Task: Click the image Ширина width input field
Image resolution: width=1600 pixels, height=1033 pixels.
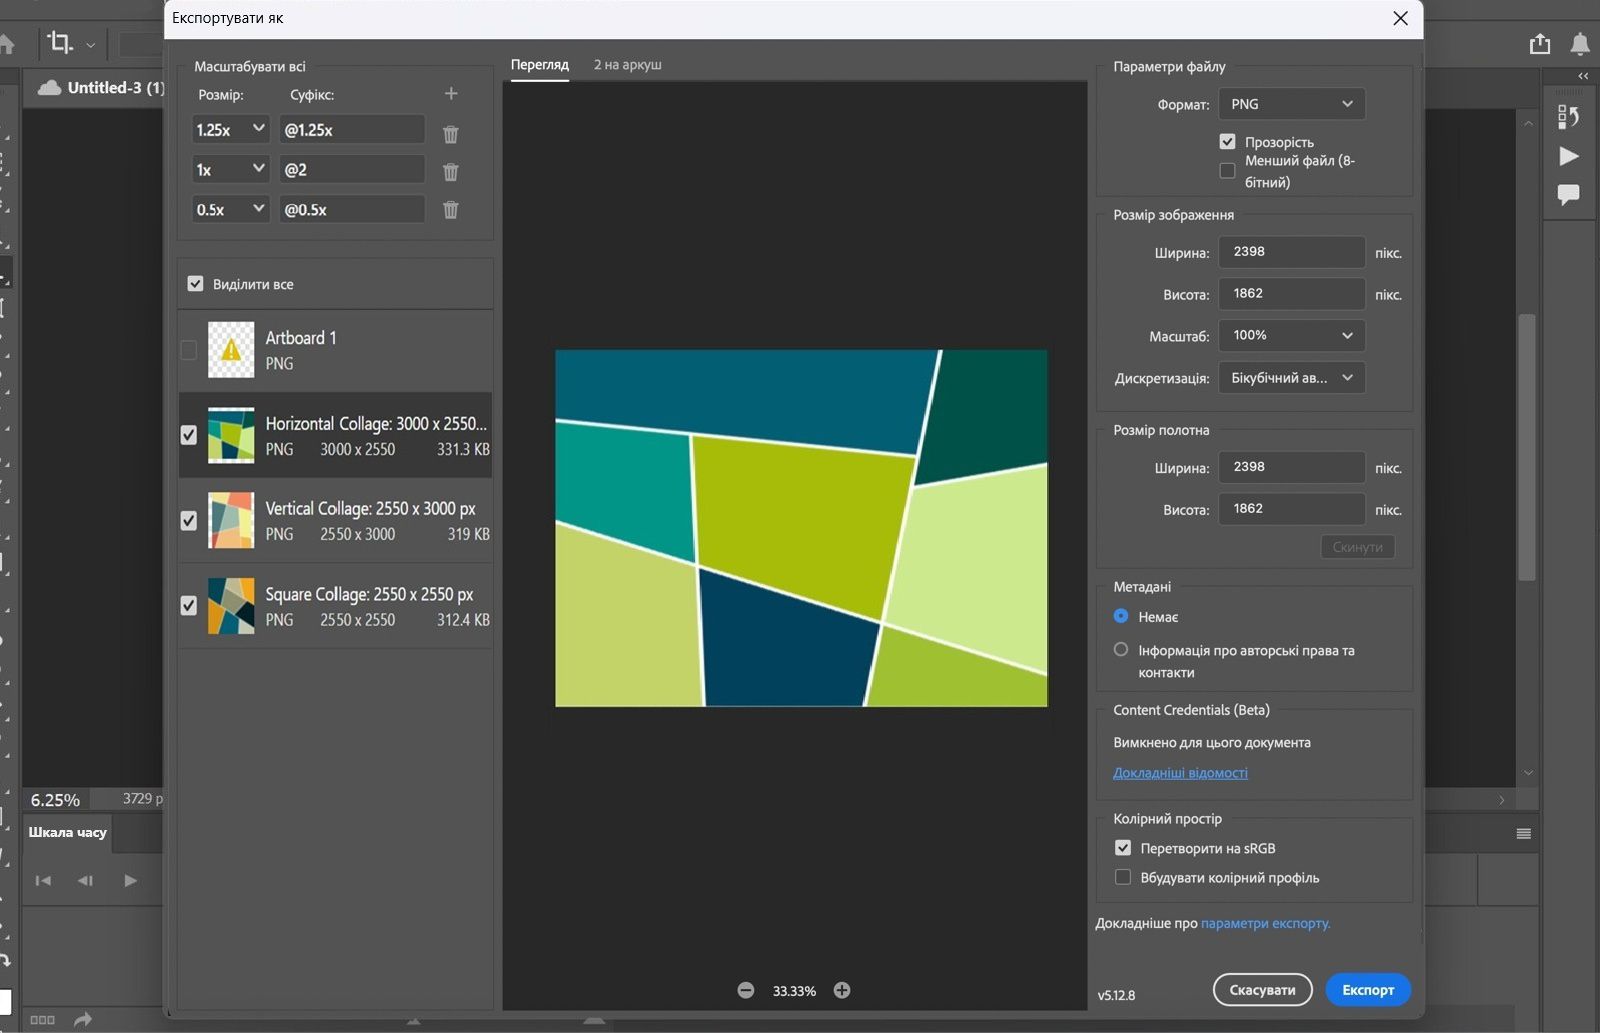Action: click(1291, 252)
